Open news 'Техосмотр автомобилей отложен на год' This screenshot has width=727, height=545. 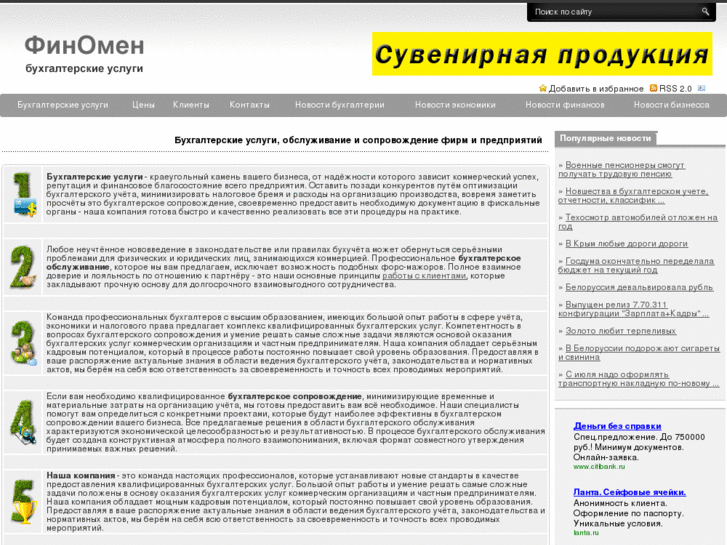pos(638,222)
